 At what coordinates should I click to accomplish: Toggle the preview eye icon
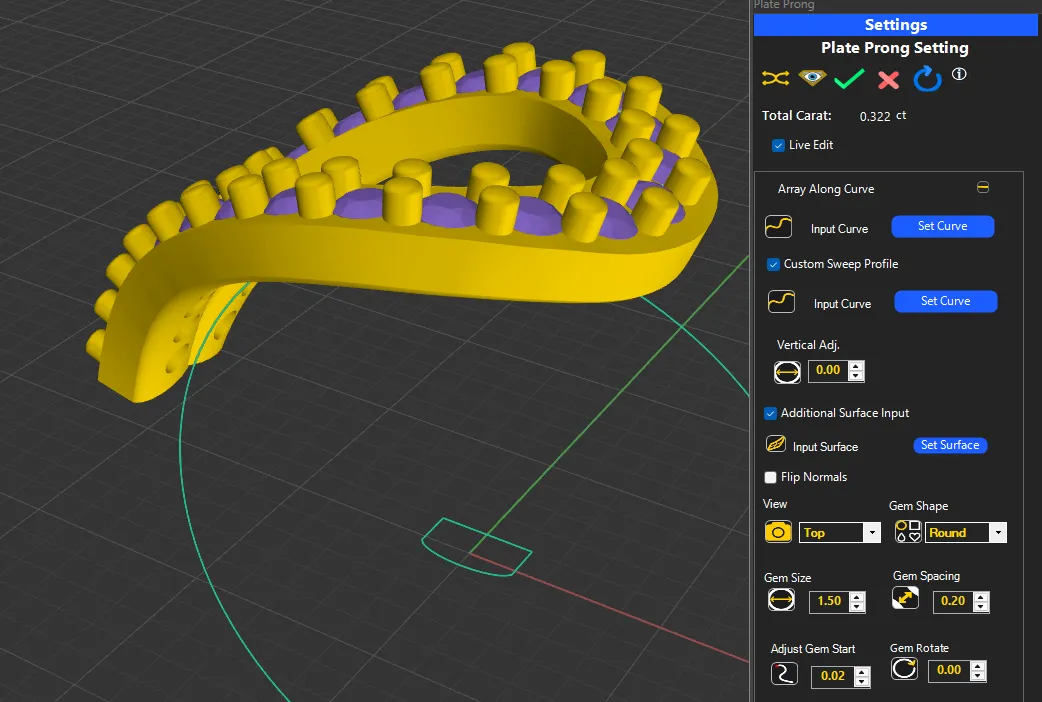point(811,78)
